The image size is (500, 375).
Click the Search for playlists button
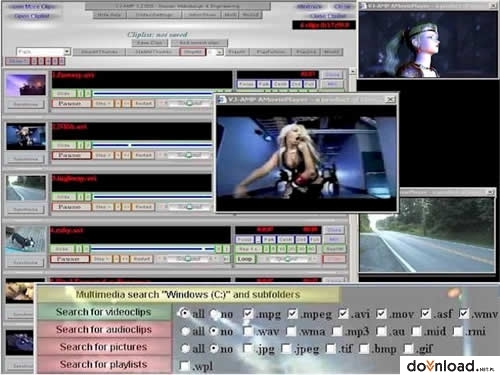(104, 364)
